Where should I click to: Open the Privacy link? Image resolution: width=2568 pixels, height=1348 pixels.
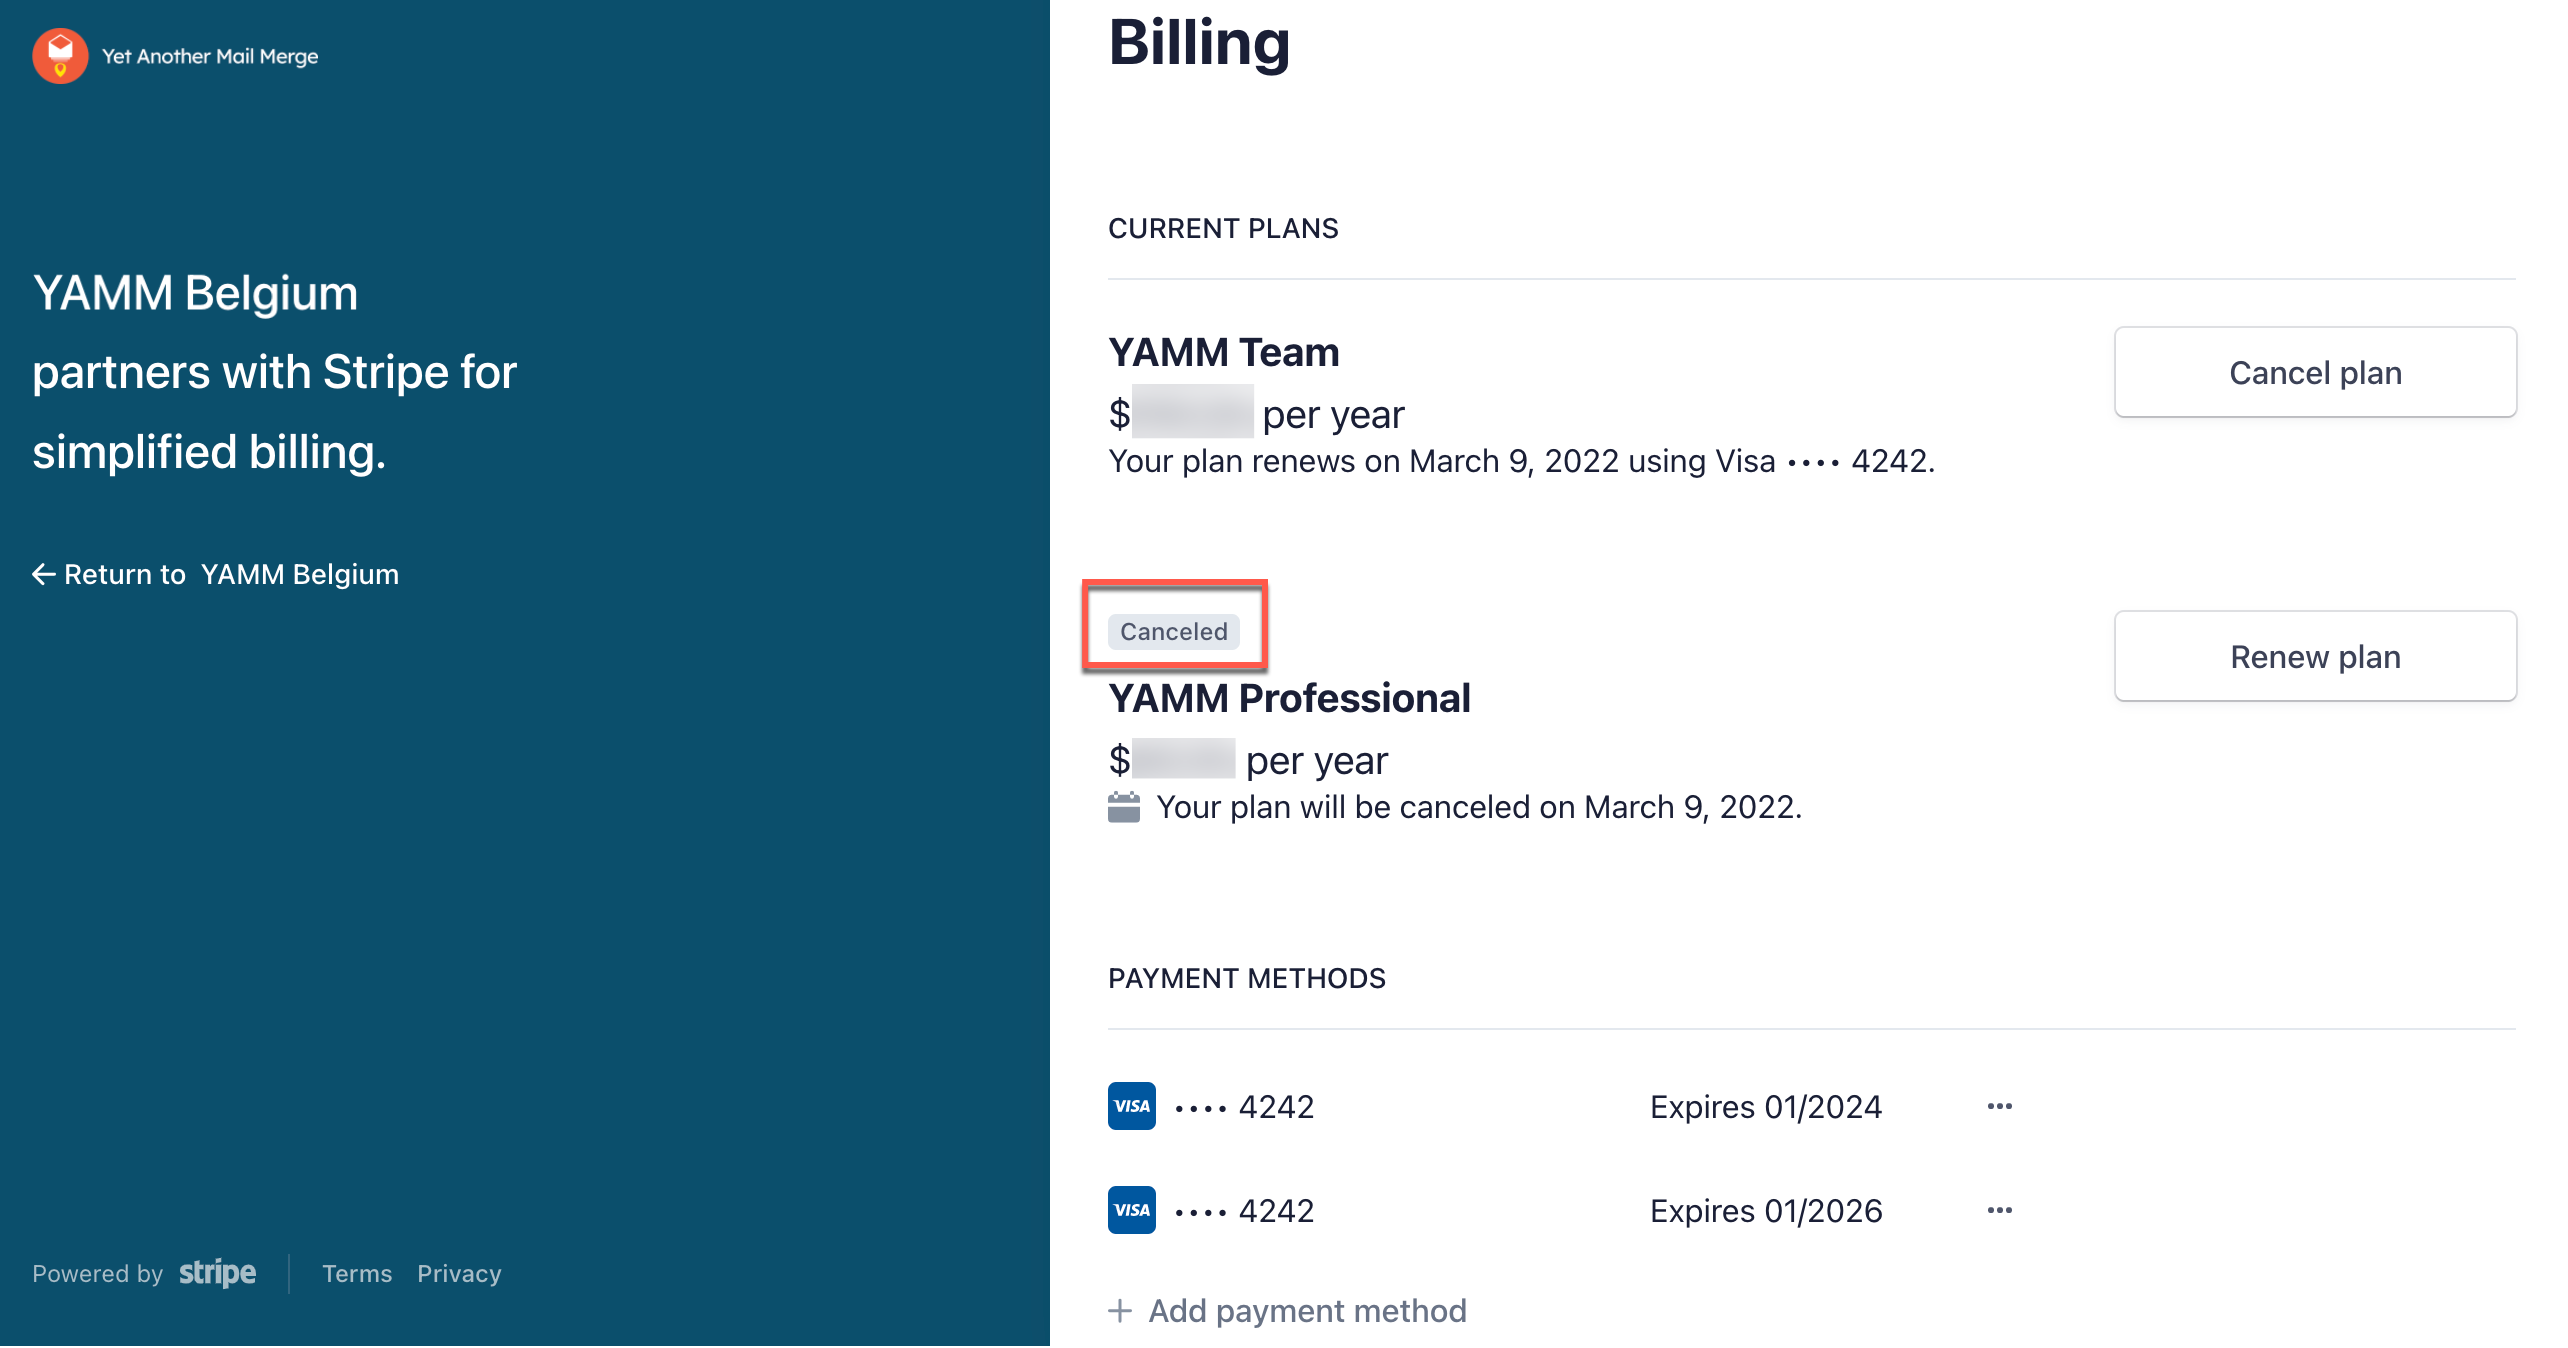click(459, 1273)
